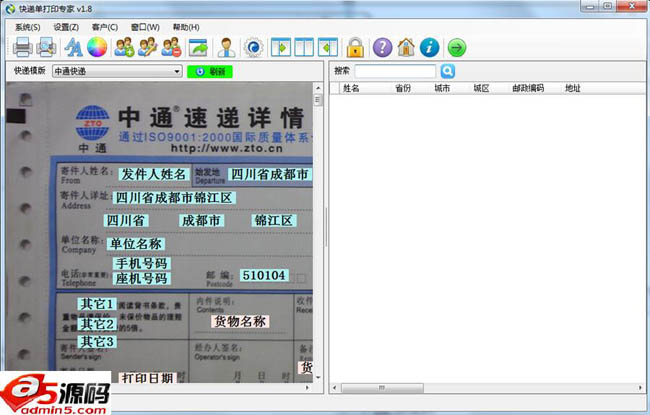Click customer list scroll left arrow
The height and width of the screenshot is (415, 650).
335,388
